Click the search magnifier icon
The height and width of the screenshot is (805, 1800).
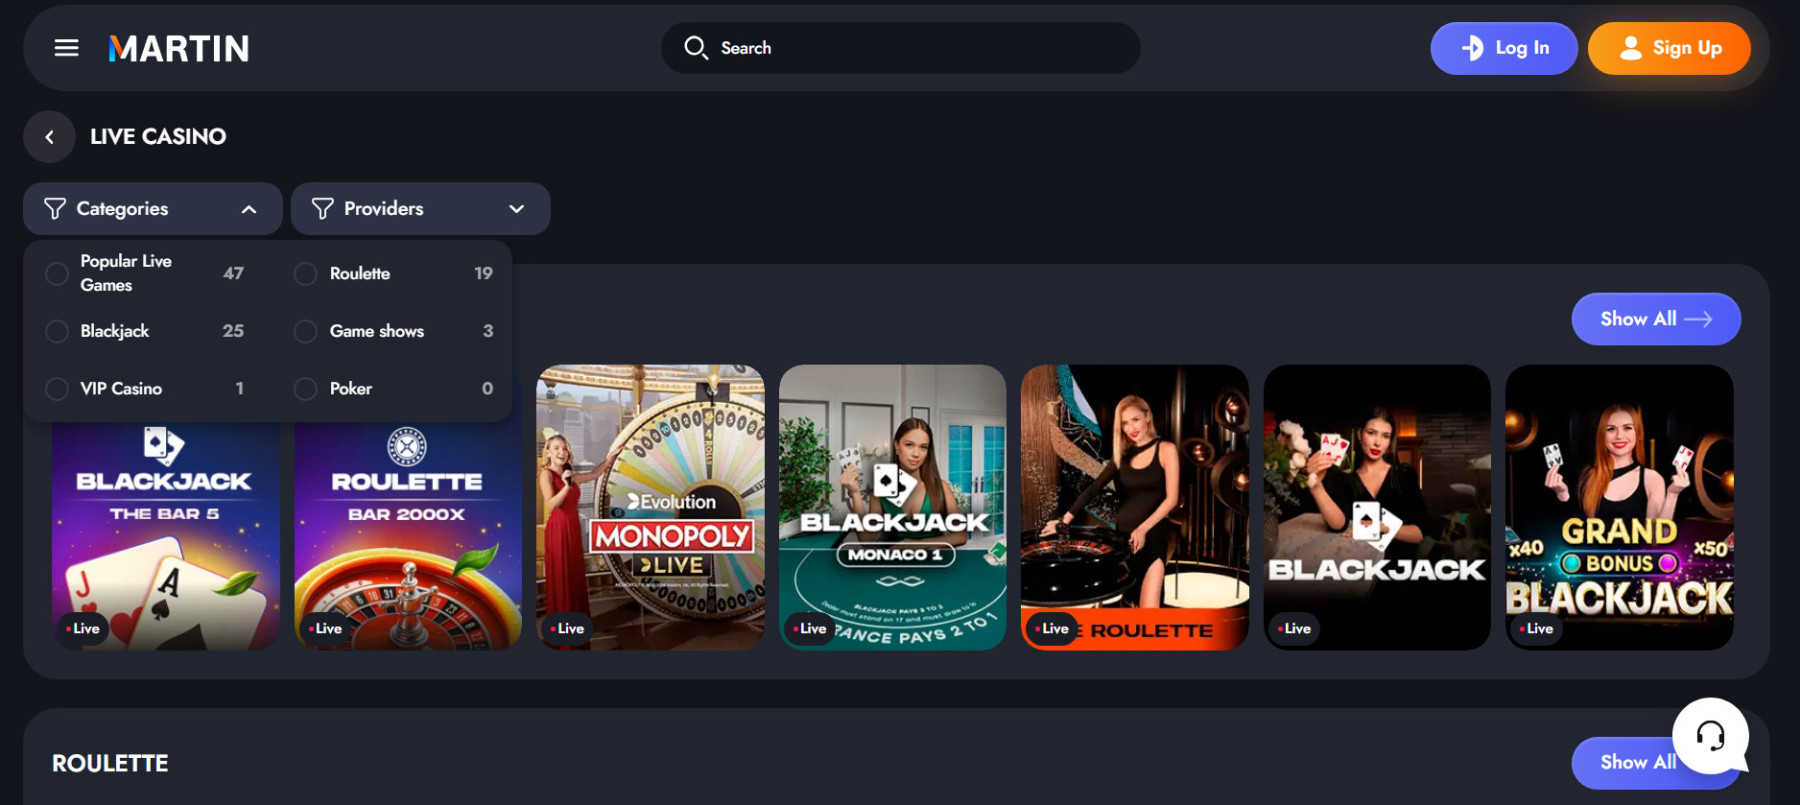point(695,48)
